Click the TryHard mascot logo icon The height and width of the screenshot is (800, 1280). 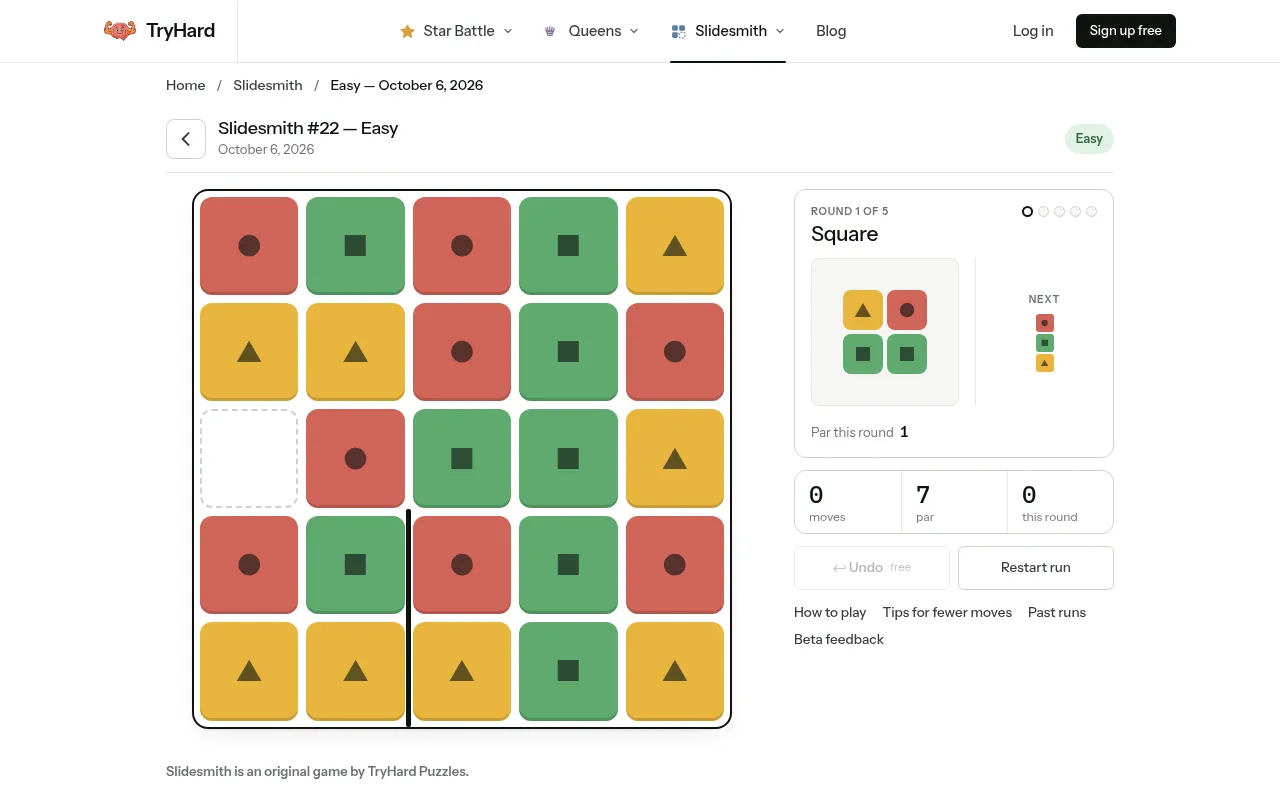tap(120, 31)
